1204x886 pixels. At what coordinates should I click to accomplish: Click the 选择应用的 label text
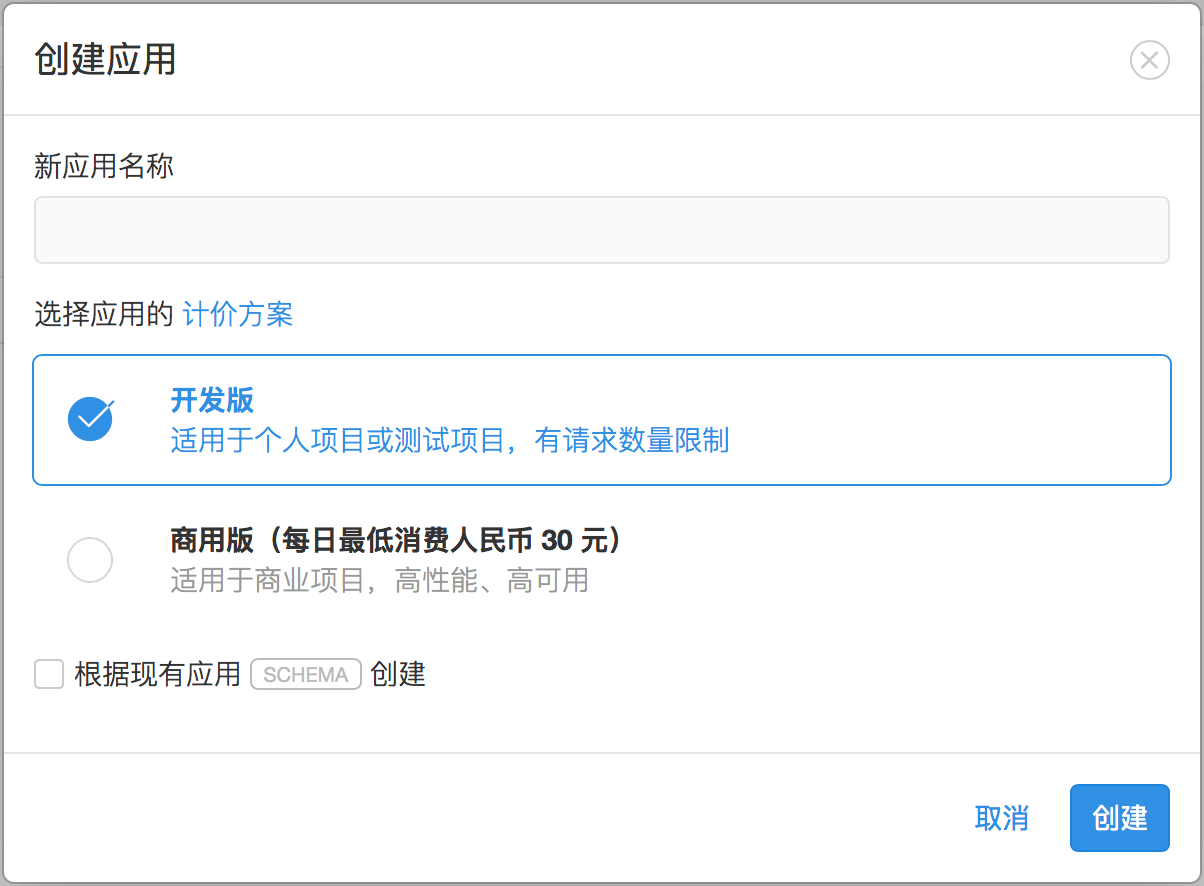(x=104, y=315)
